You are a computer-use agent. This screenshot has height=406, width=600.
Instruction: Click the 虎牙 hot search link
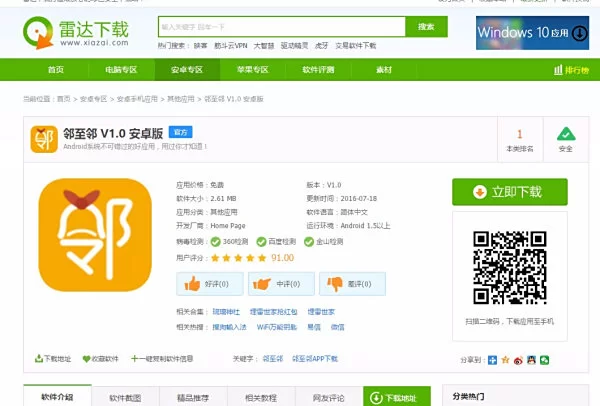click(321, 46)
